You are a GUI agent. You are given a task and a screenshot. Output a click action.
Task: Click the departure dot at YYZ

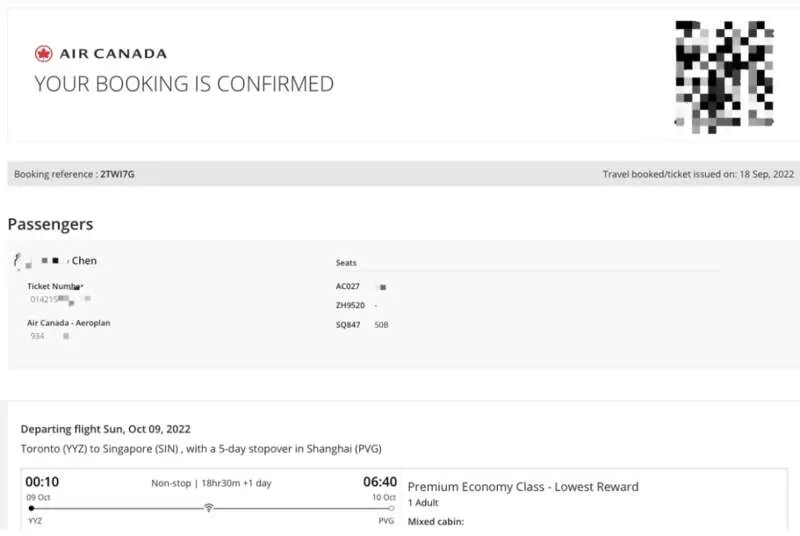[x=32, y=508]
